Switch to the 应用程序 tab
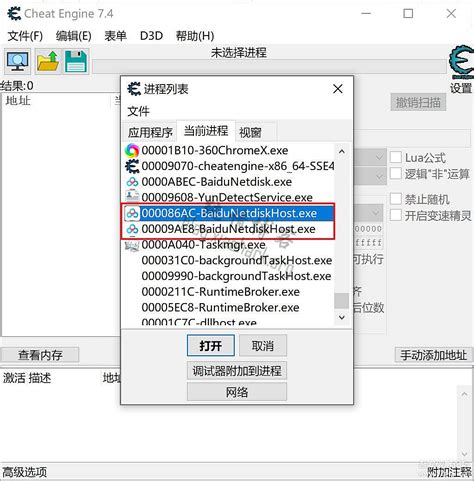474x481 pixels. pos(150,132)
